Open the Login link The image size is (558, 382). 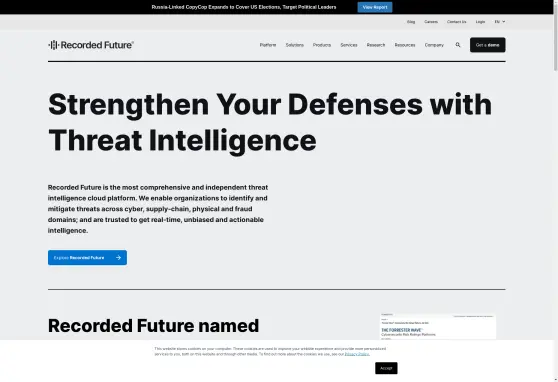[x=480, y=22]
